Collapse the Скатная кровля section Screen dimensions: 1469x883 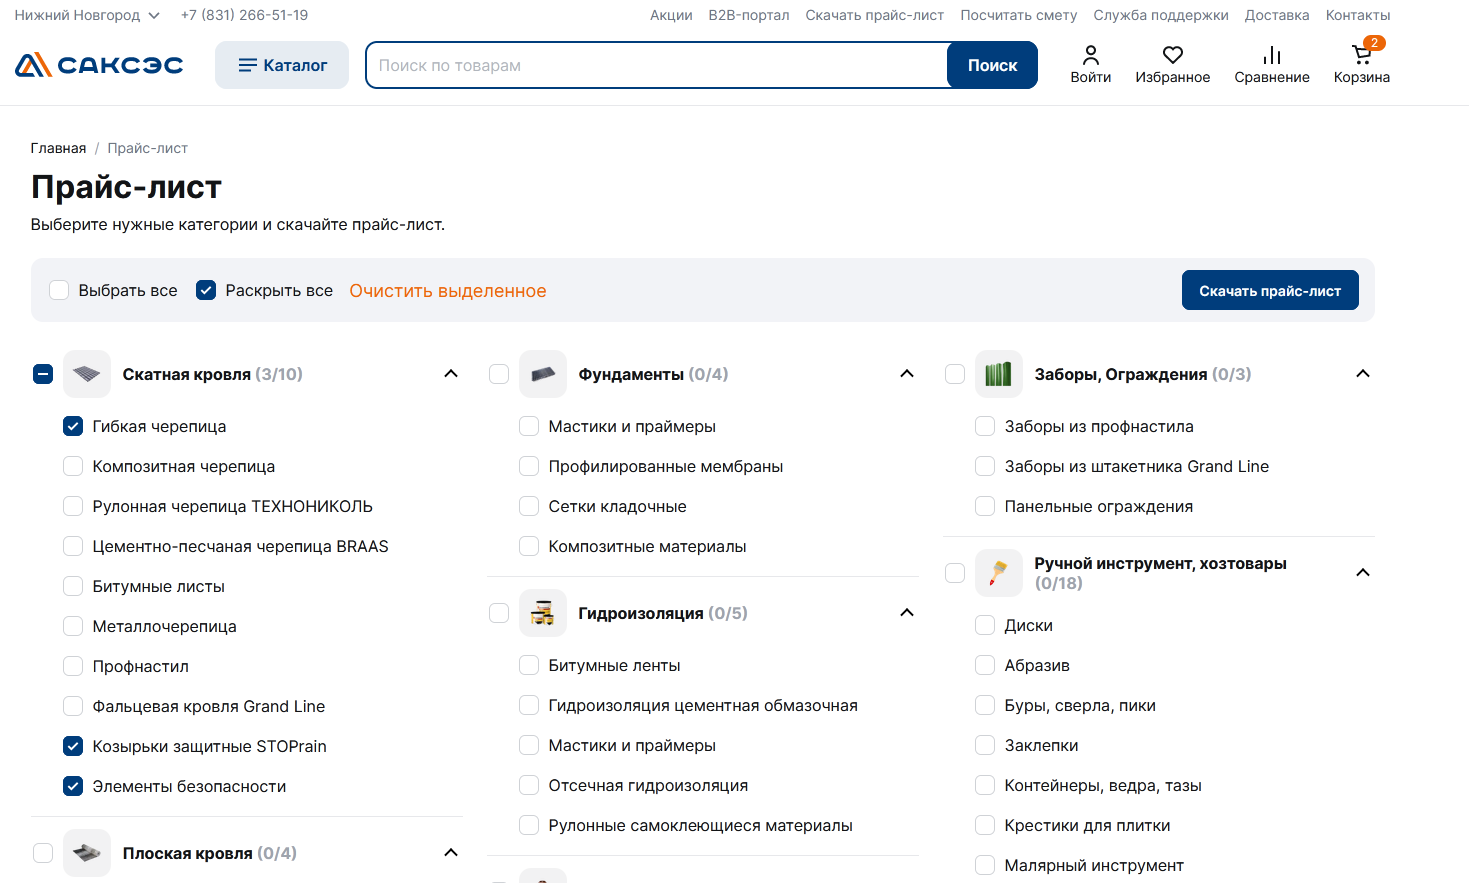(451, 374)
